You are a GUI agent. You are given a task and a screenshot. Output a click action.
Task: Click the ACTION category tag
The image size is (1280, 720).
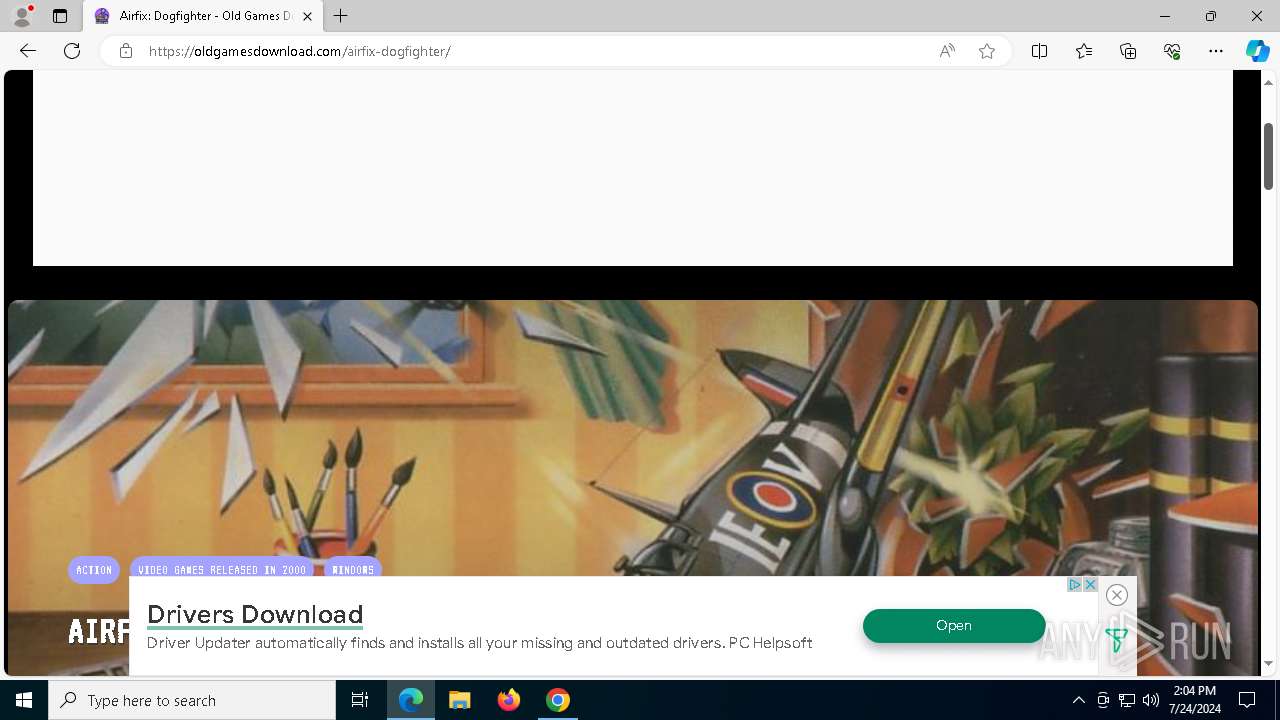click(x=94, y=570)
